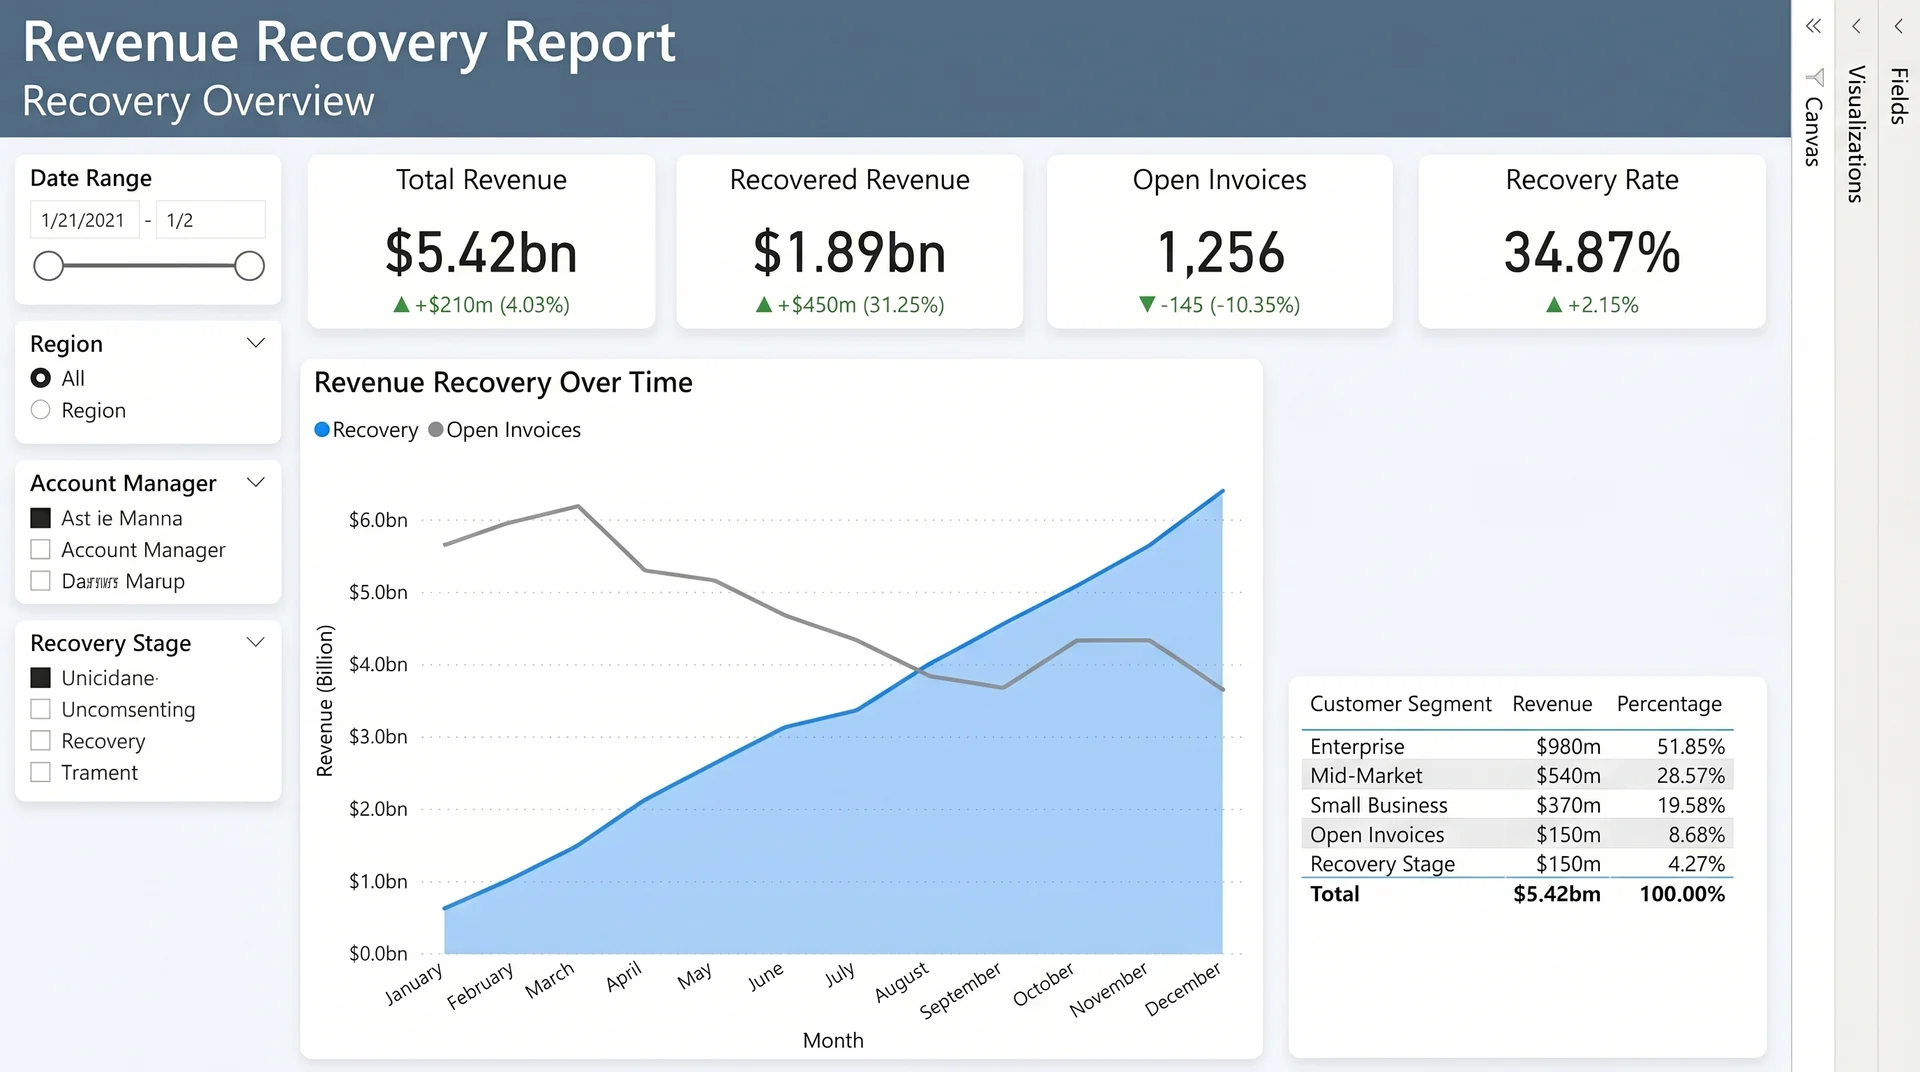The width and height of the screenshot is (1920, 1072).
Task: Sort by Percentage column header
Action: [1669, 704]
